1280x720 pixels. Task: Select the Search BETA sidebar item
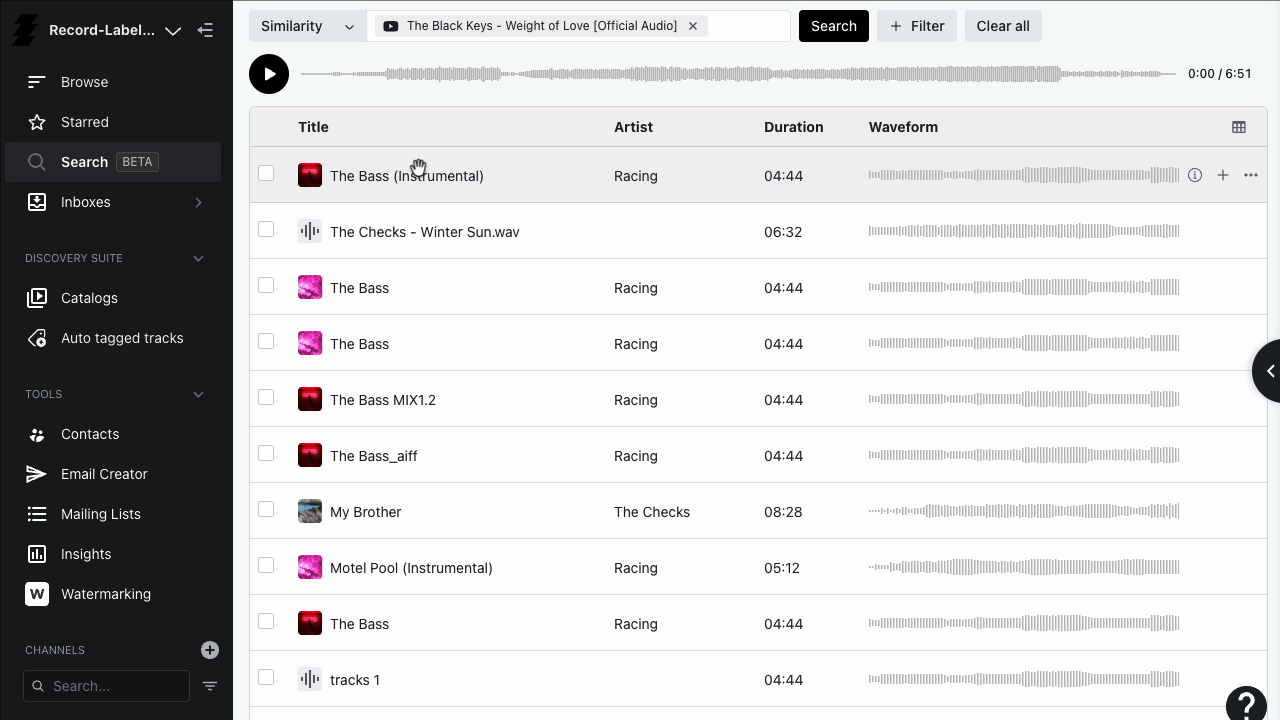coord(113,162)
